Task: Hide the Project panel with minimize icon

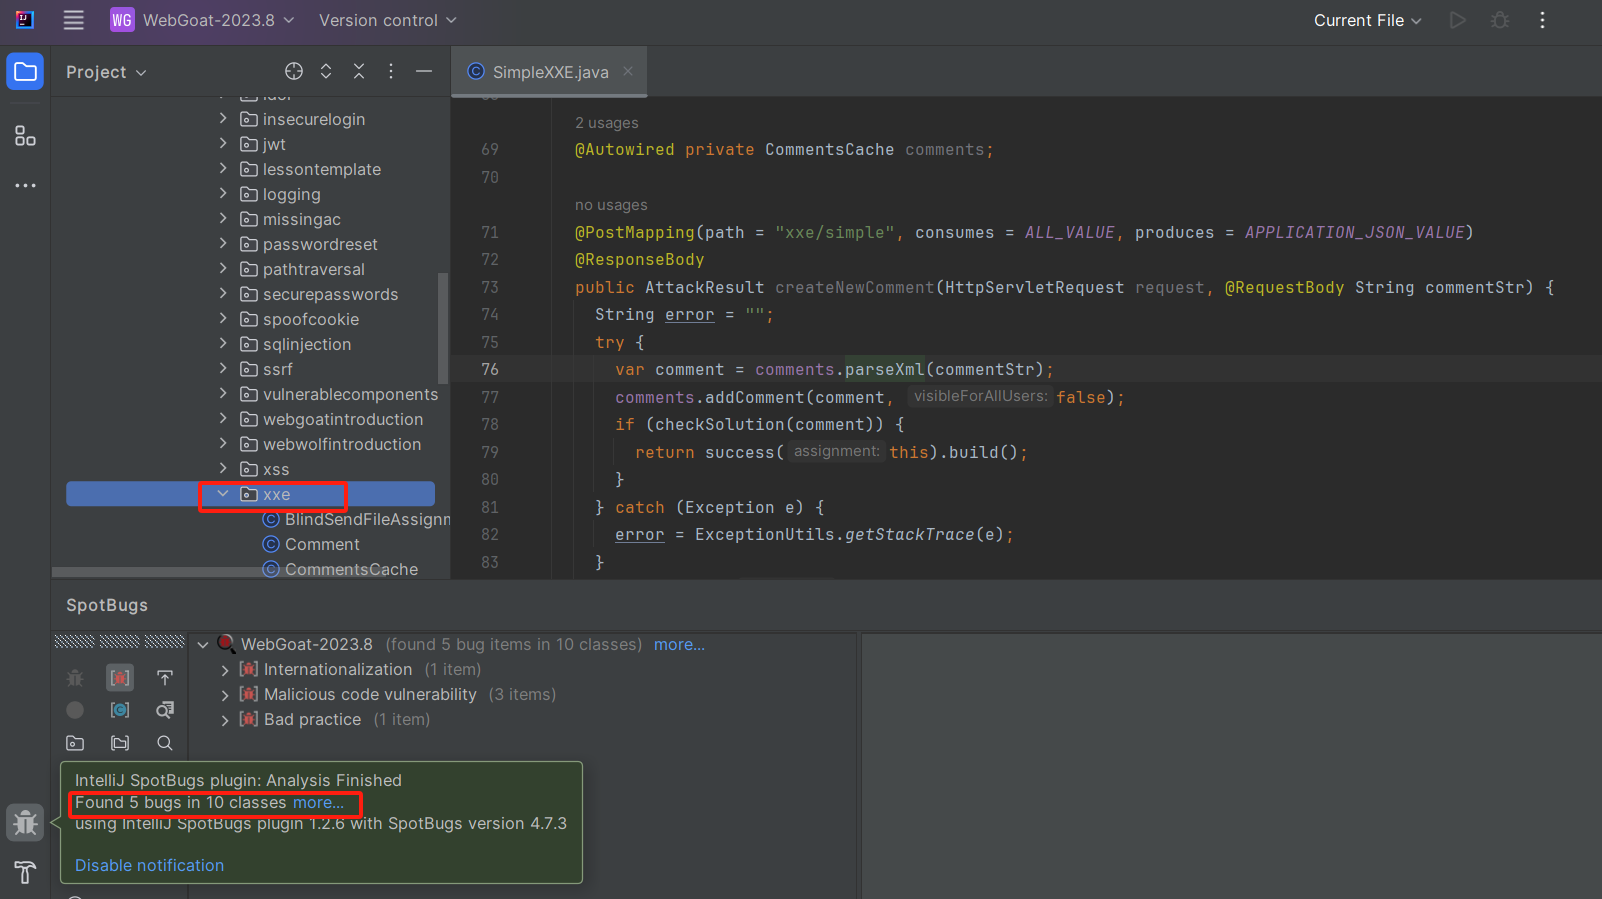Action: pyautogui.click(x=424, y=71)
